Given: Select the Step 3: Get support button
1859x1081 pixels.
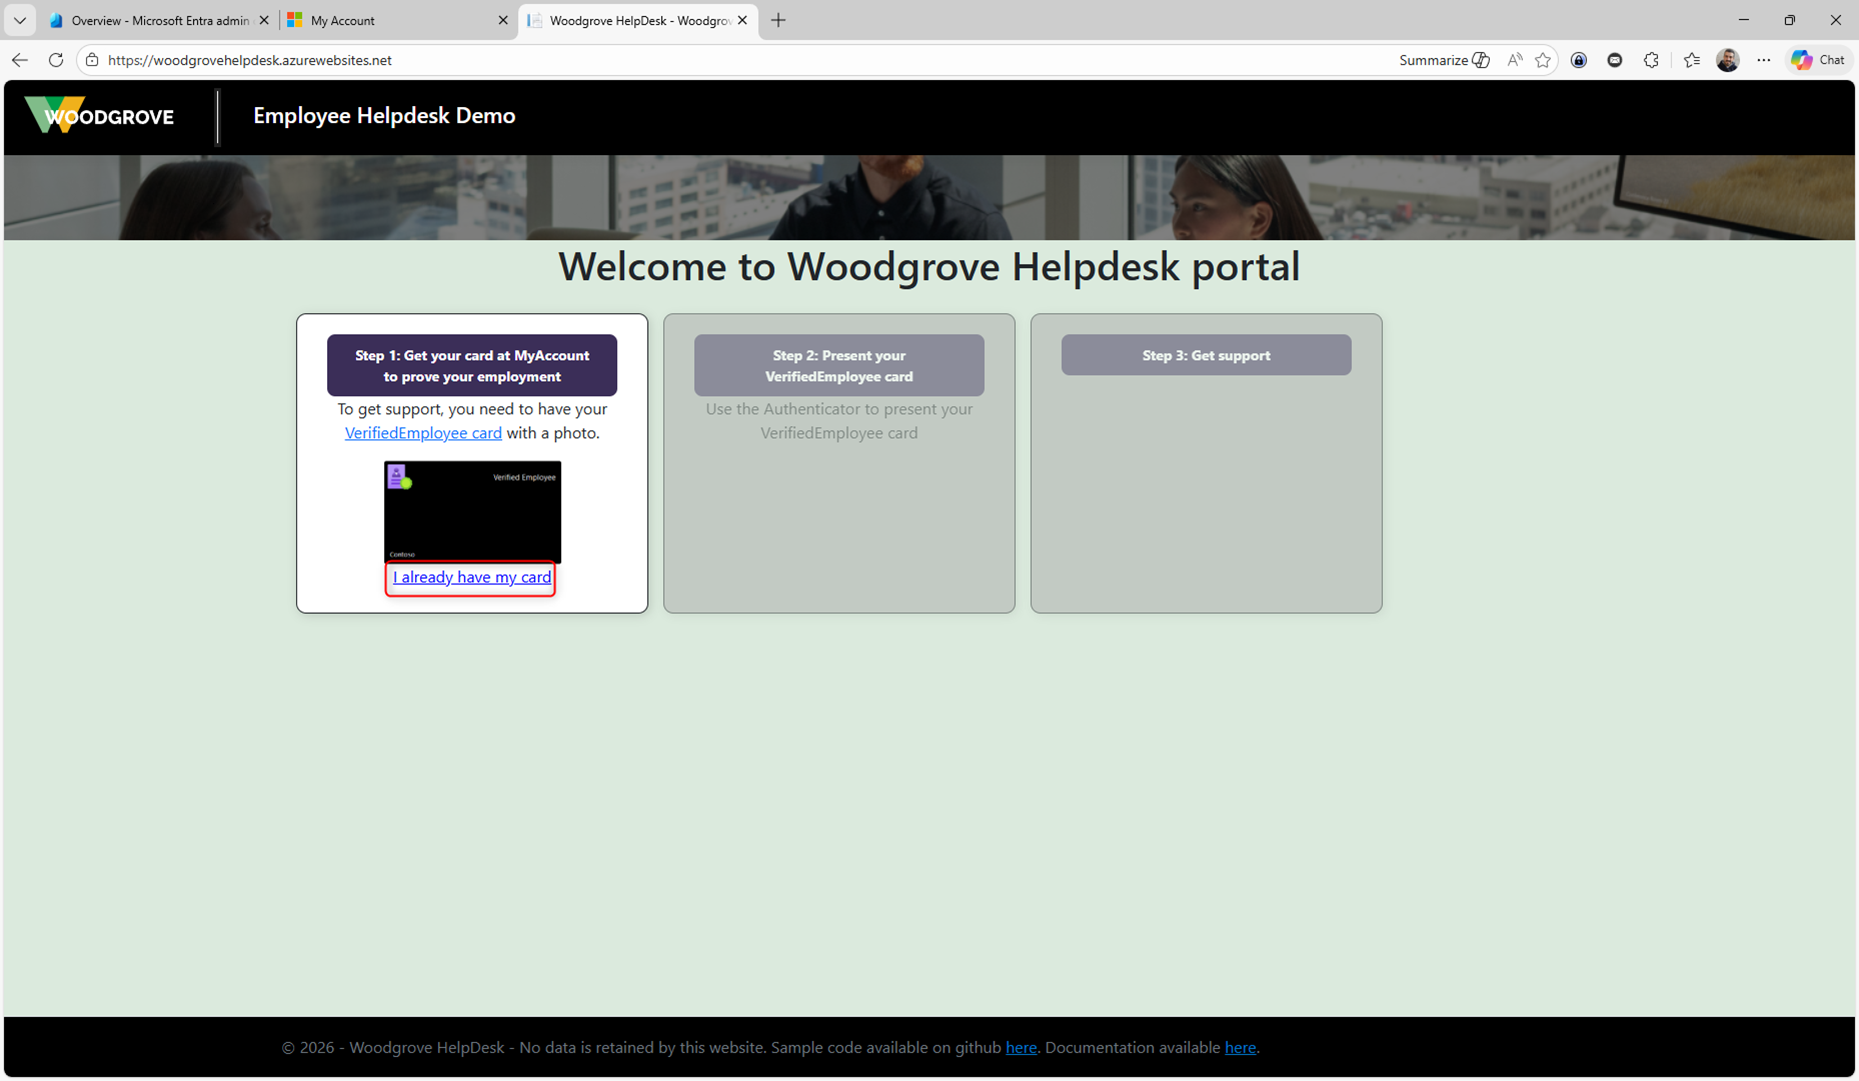Looking at the screenshot, I should 1206,355.
